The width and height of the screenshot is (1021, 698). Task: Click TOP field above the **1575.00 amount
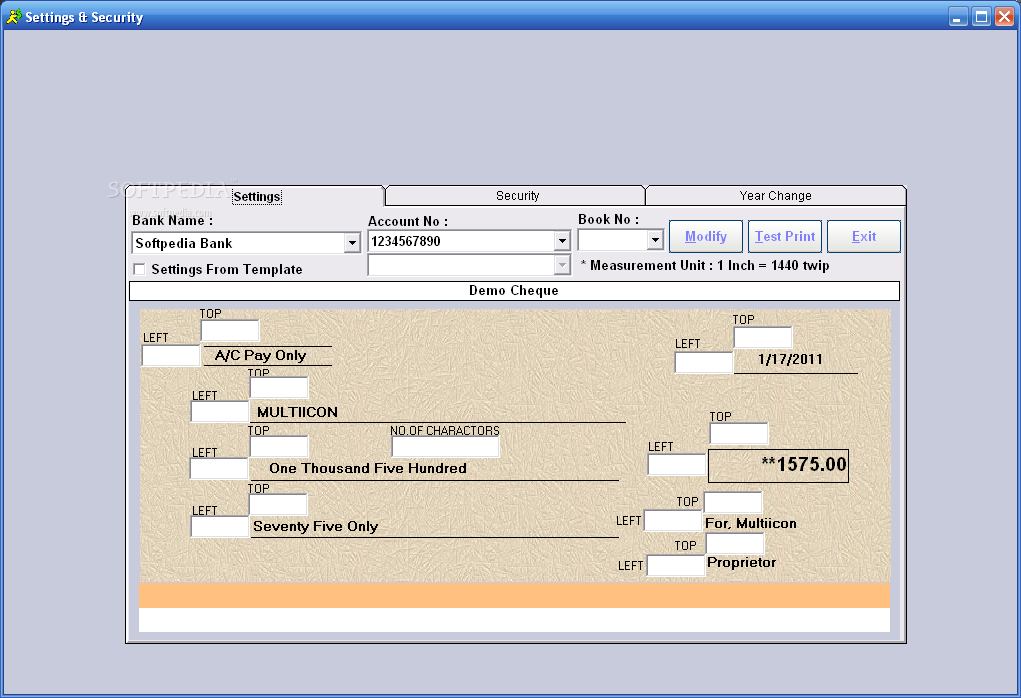738,434
